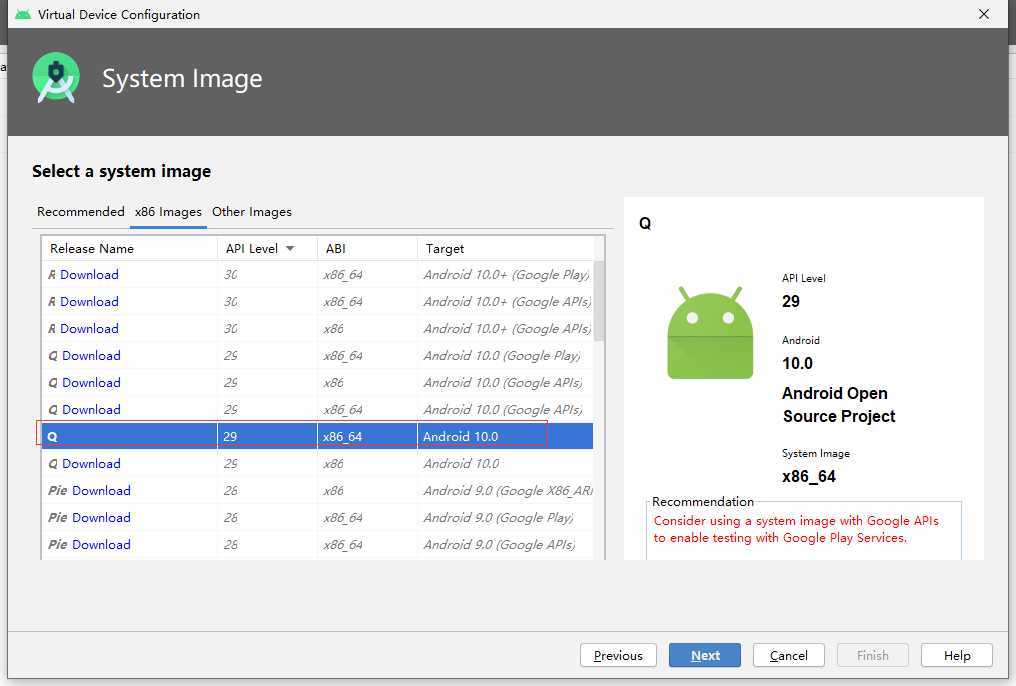Image resolution: width=1016 pixels, height=686 pixels.
Task: Click the Target column header
Action: [445, 248]
